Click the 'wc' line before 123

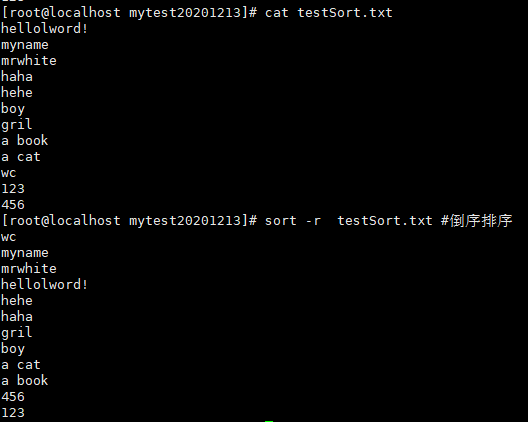[9, 173]
